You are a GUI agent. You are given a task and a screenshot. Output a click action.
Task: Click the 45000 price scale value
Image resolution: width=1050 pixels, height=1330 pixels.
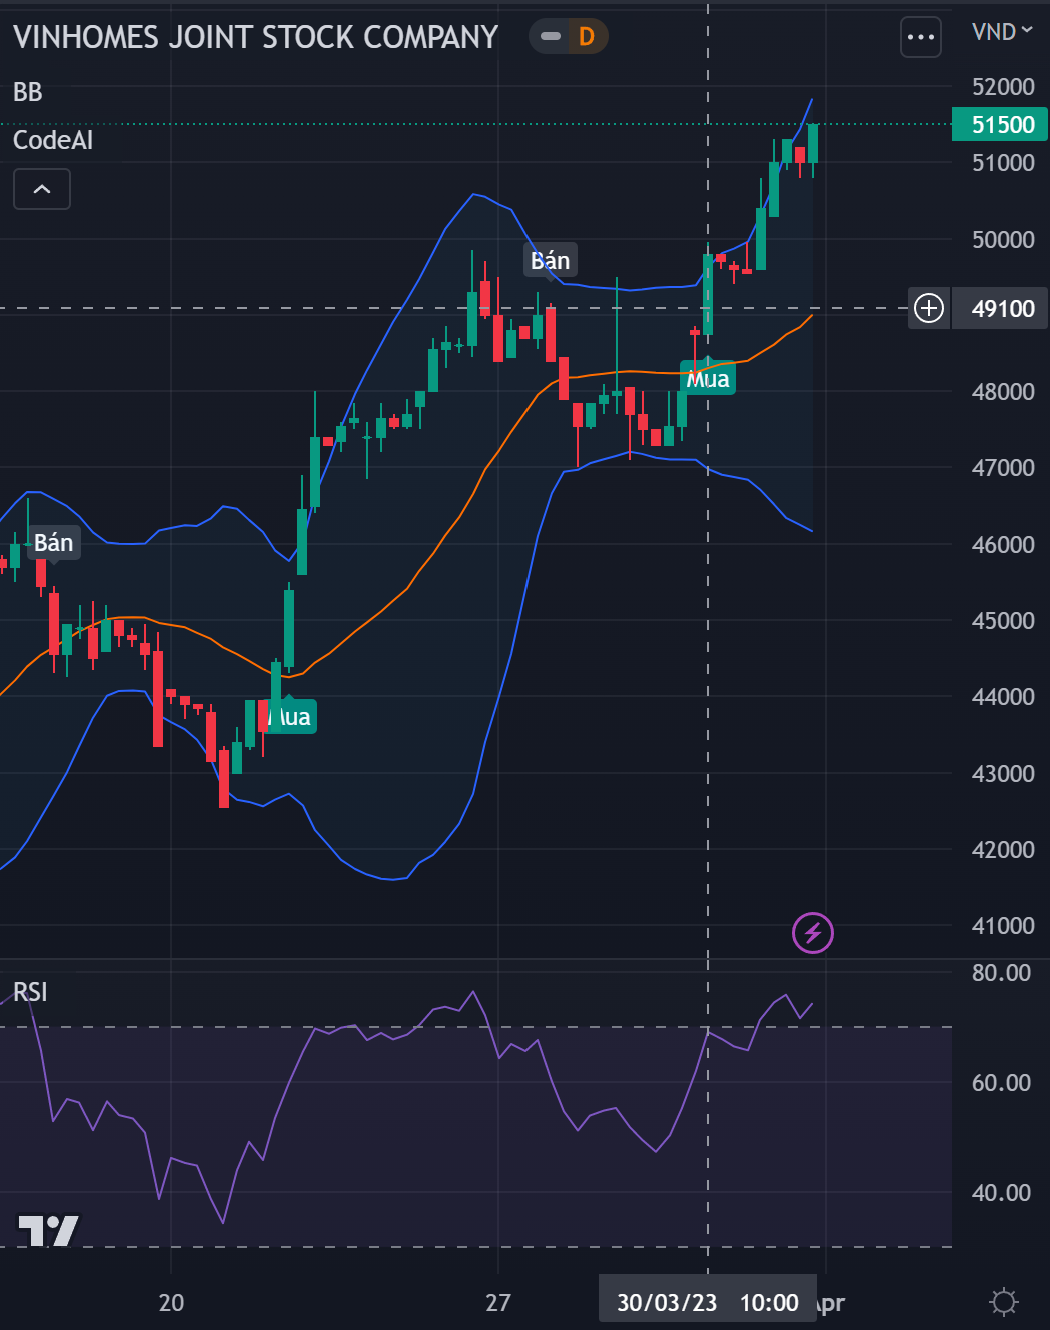tap(1003, 621)
